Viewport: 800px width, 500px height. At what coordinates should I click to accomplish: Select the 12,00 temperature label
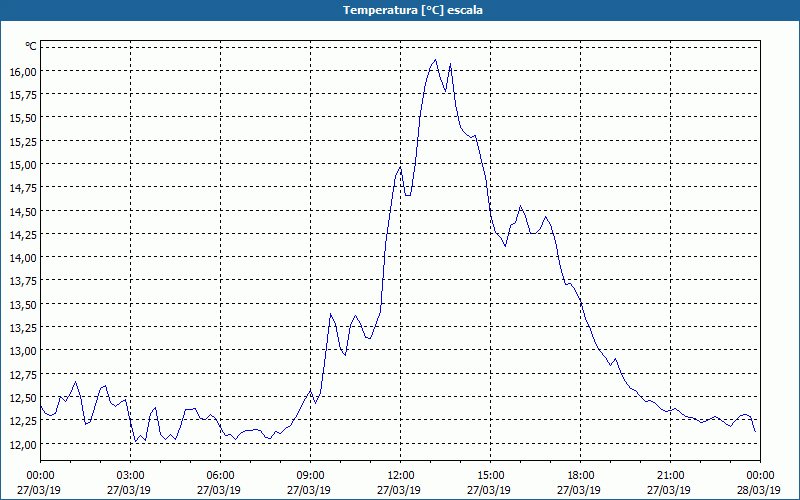point(23,444)
